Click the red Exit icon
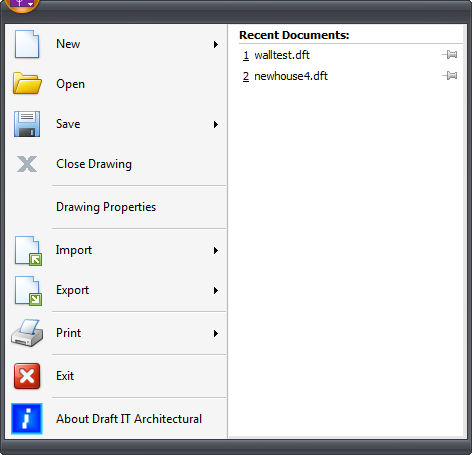The image size is (472, 455). (x=27, y=376)
